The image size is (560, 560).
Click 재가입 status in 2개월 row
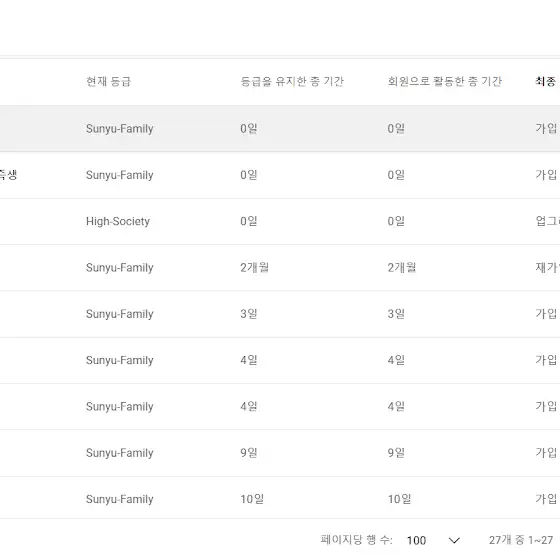[548, 268]
